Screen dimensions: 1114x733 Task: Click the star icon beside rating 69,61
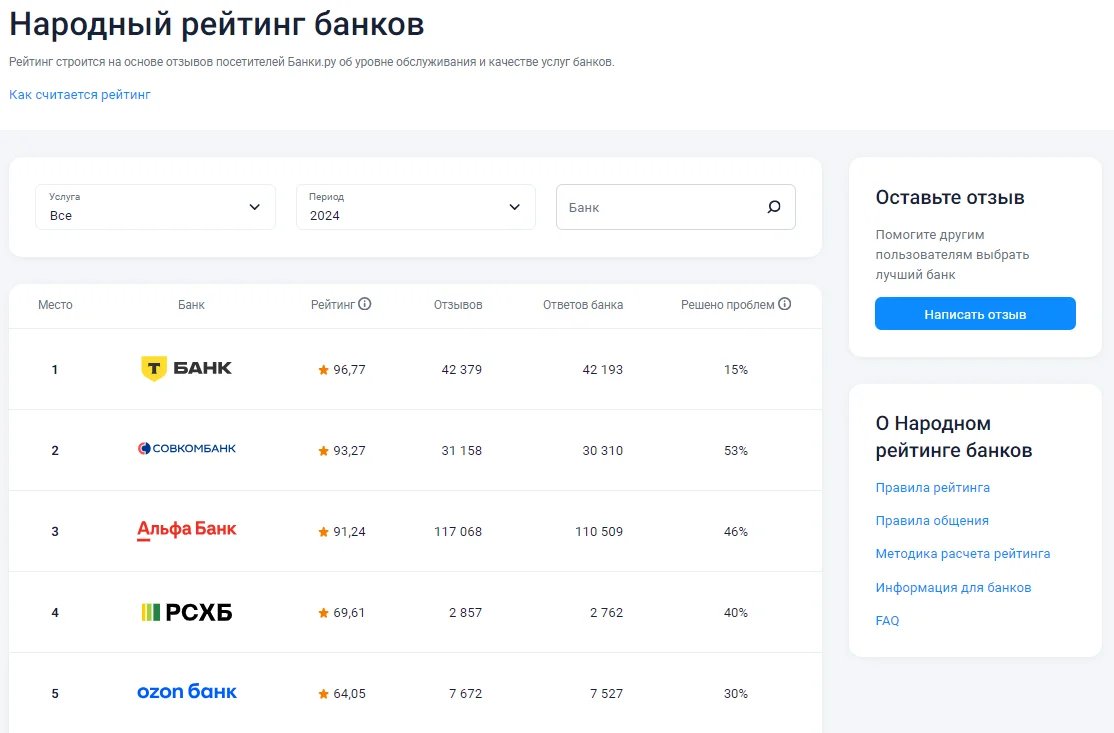(x=323, y=612)
